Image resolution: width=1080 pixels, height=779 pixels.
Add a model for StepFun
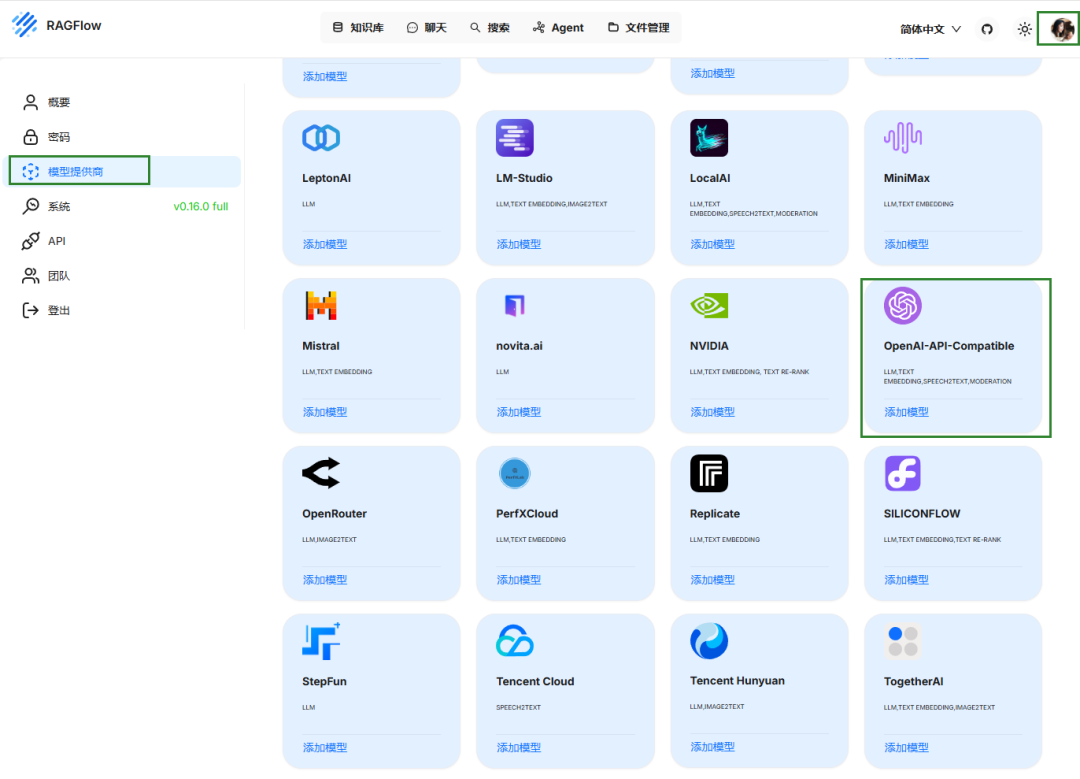click(325, 747)
